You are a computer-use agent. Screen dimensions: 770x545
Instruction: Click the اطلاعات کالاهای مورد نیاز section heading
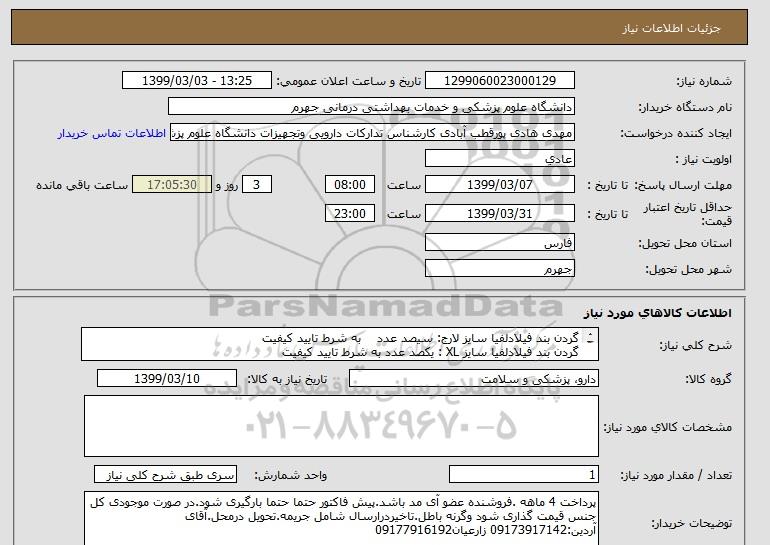click(x=658, y=313)
